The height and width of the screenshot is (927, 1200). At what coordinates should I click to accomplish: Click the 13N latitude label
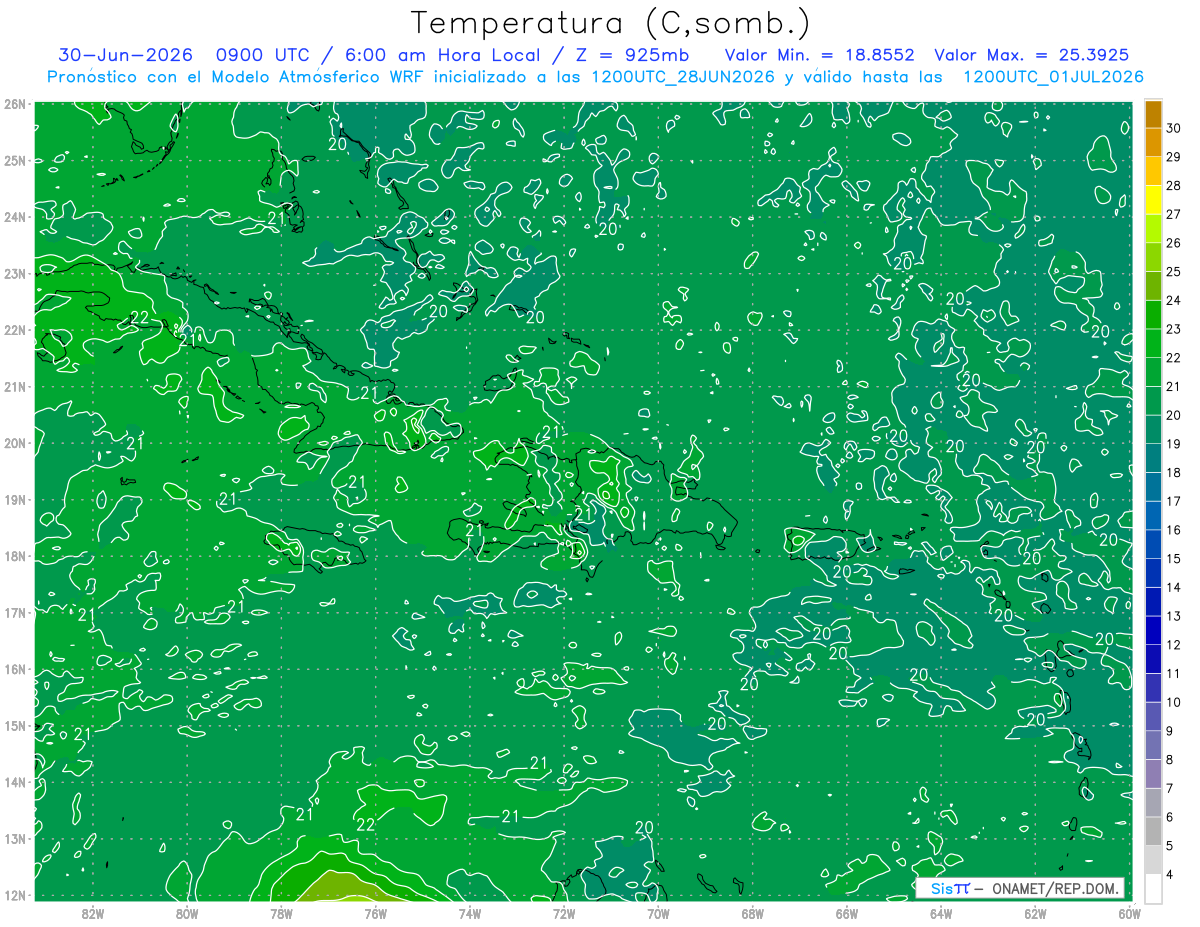coord(14,839)
